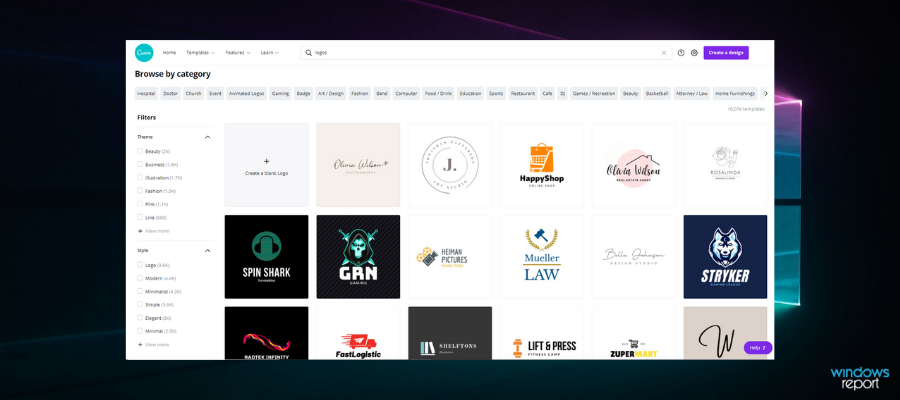The height and width of the screenshot is (400, 900).
Task: Click inside the logos search field
Action: [x=485, y=53]
